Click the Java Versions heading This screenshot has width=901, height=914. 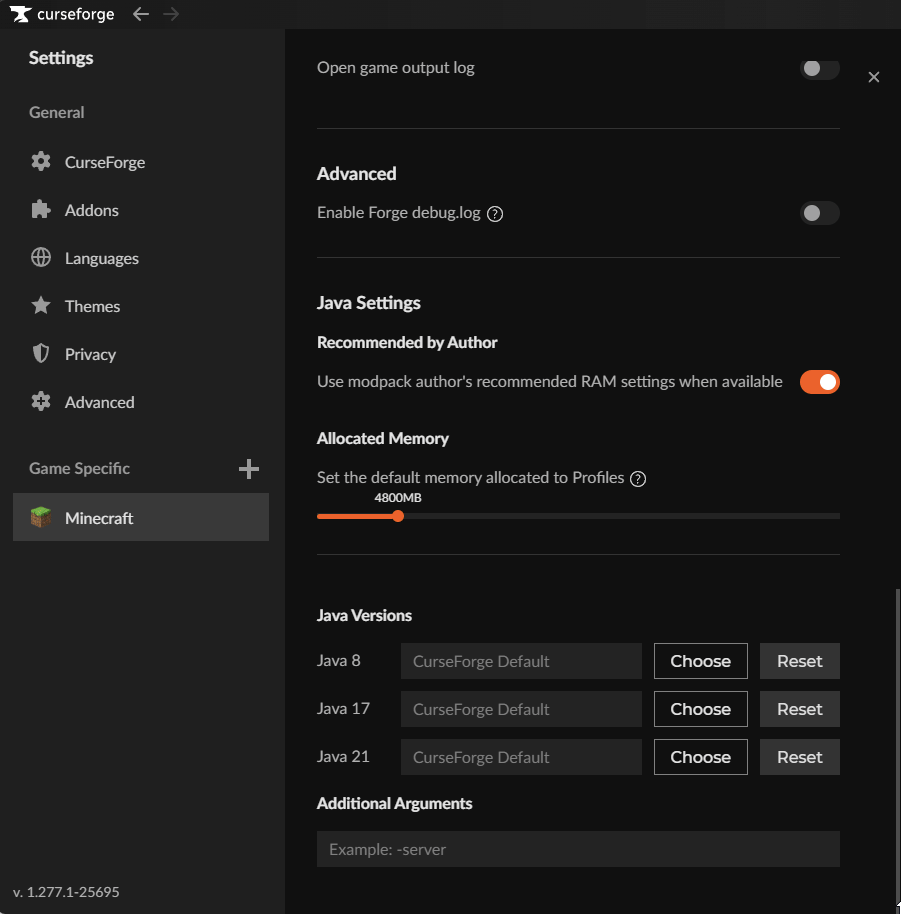click(x=364, y=616)
